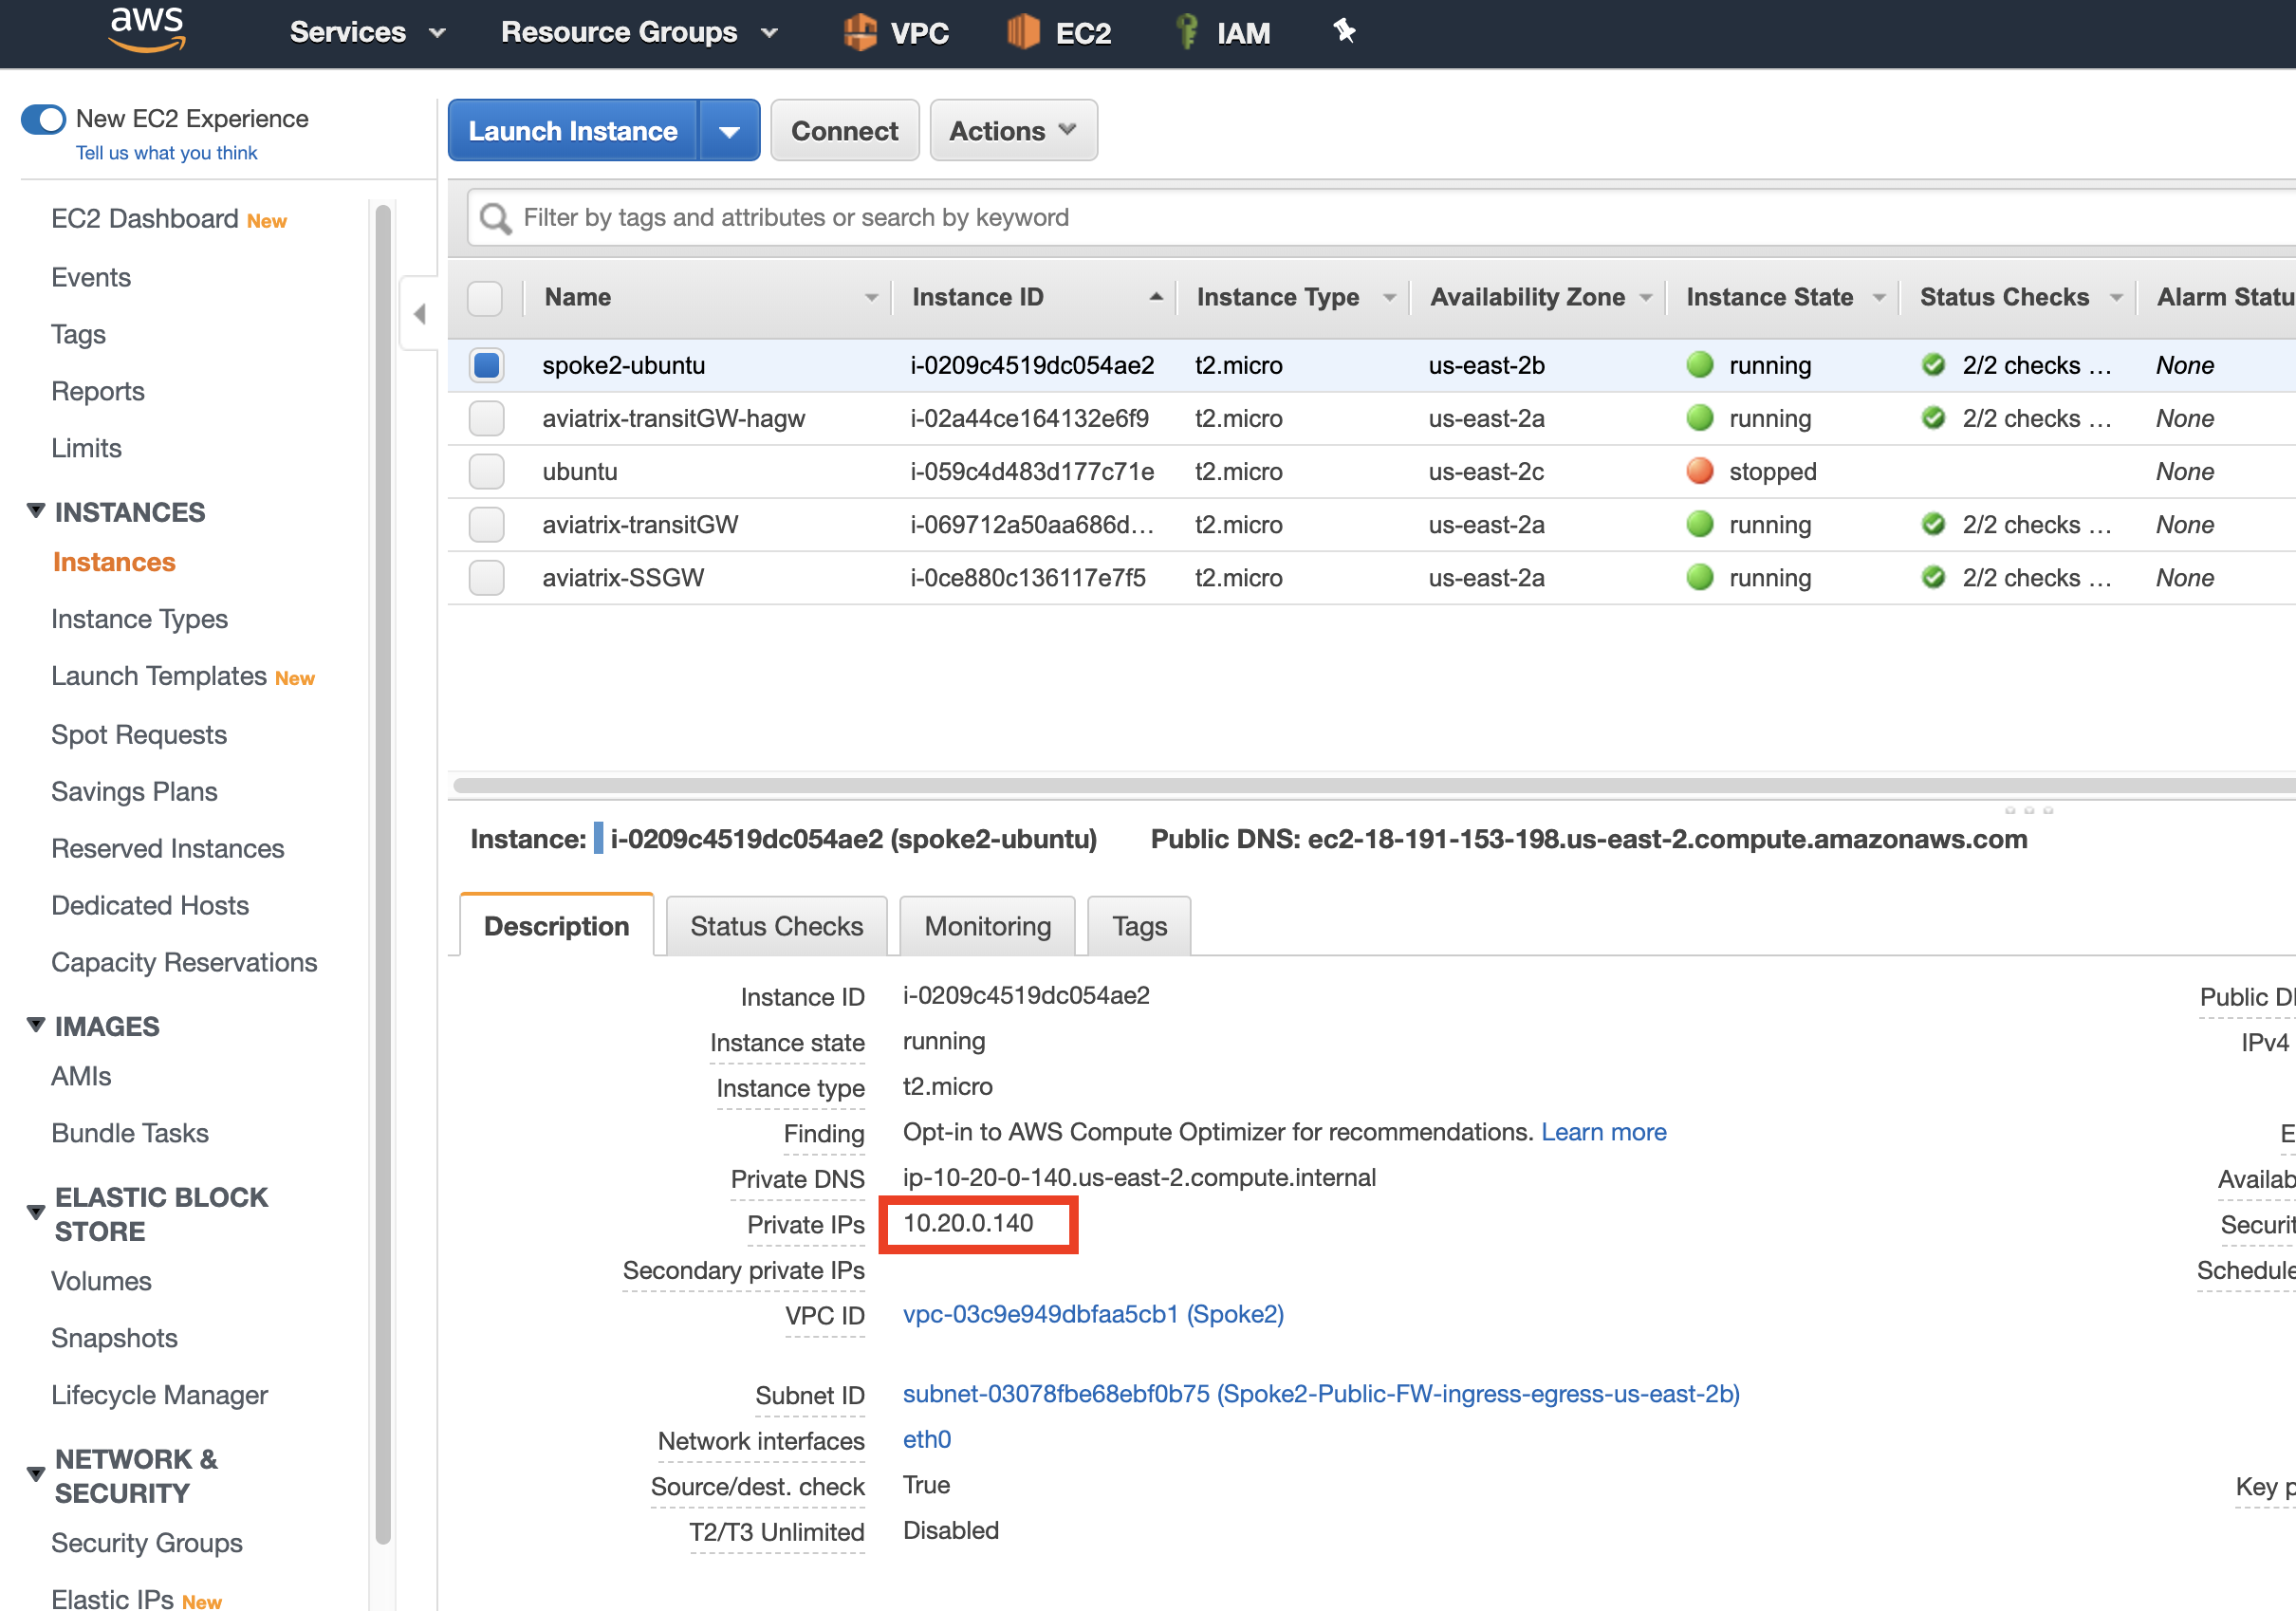Collapse the NETWORK & SECURITY section
2296x1611 pixels.
[36, 1474]
